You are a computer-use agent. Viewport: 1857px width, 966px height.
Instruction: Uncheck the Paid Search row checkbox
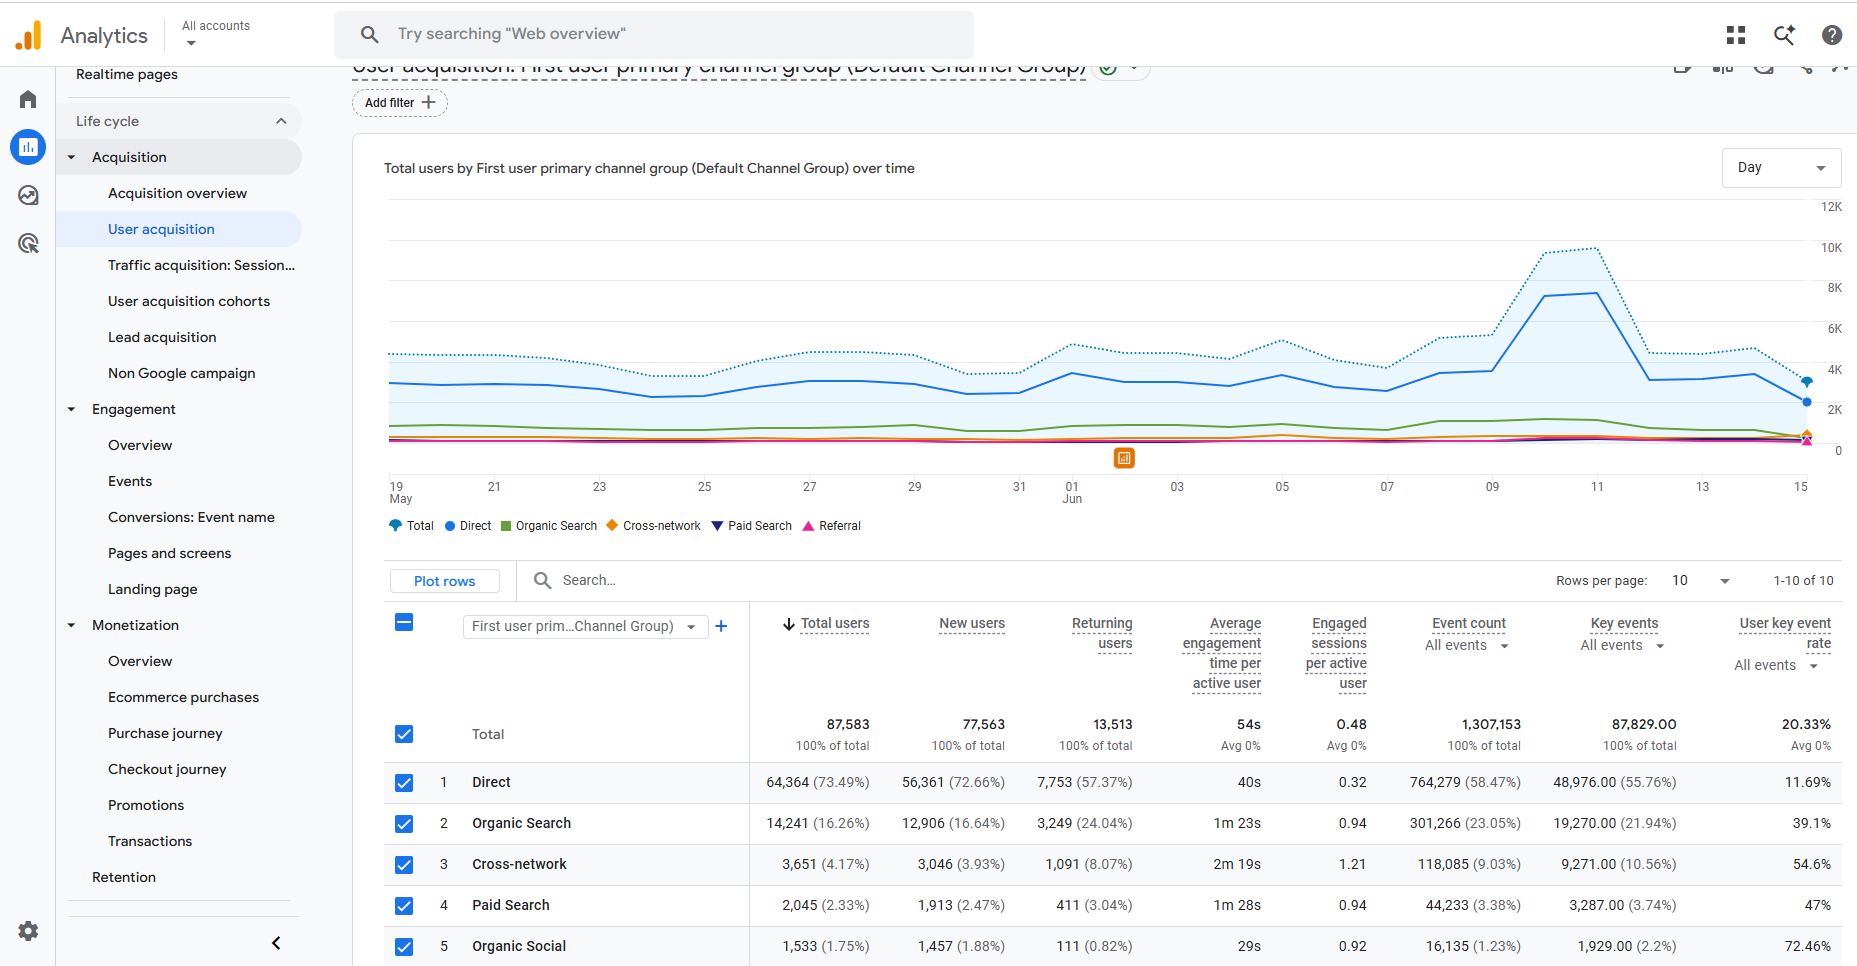(x=404, y=906)
